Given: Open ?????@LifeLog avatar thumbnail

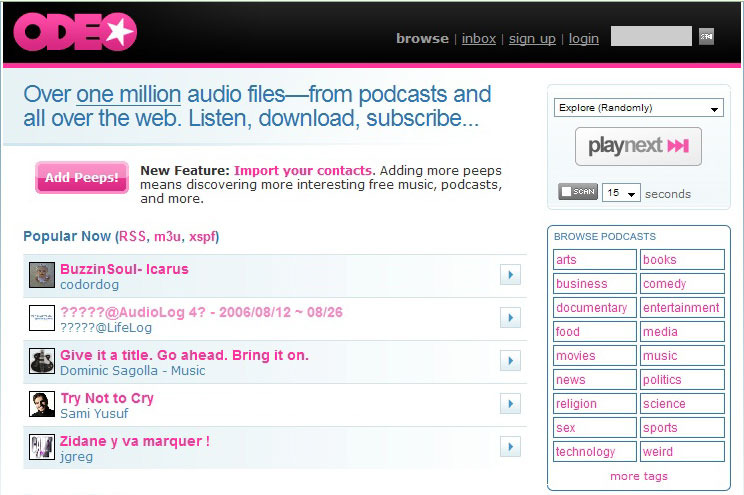Looking at the screenshot, I should coord(42,318).
